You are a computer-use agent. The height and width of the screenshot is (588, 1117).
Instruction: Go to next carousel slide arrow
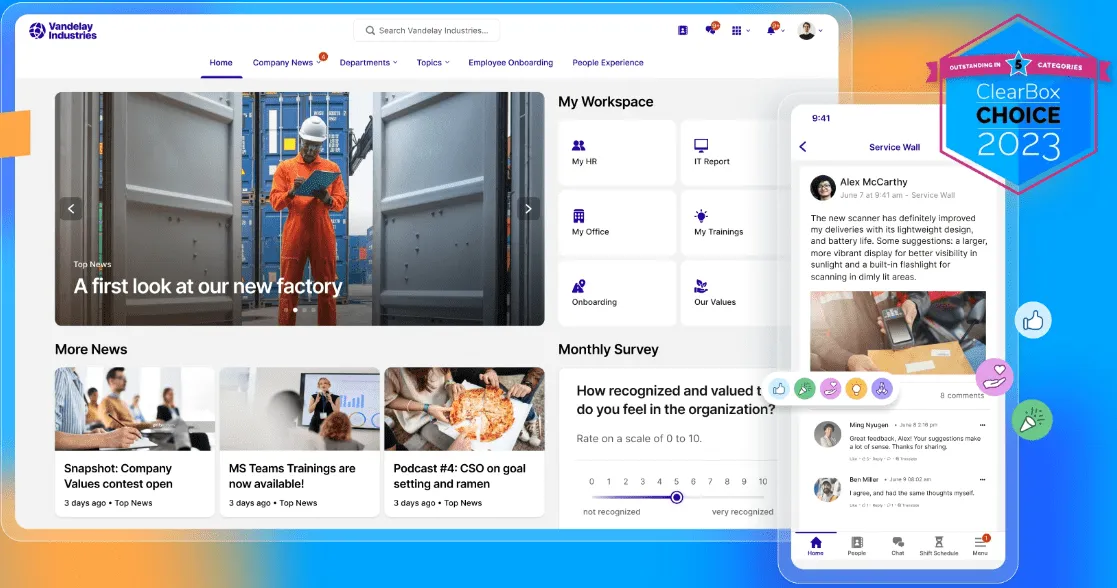(x=528, y=209)
